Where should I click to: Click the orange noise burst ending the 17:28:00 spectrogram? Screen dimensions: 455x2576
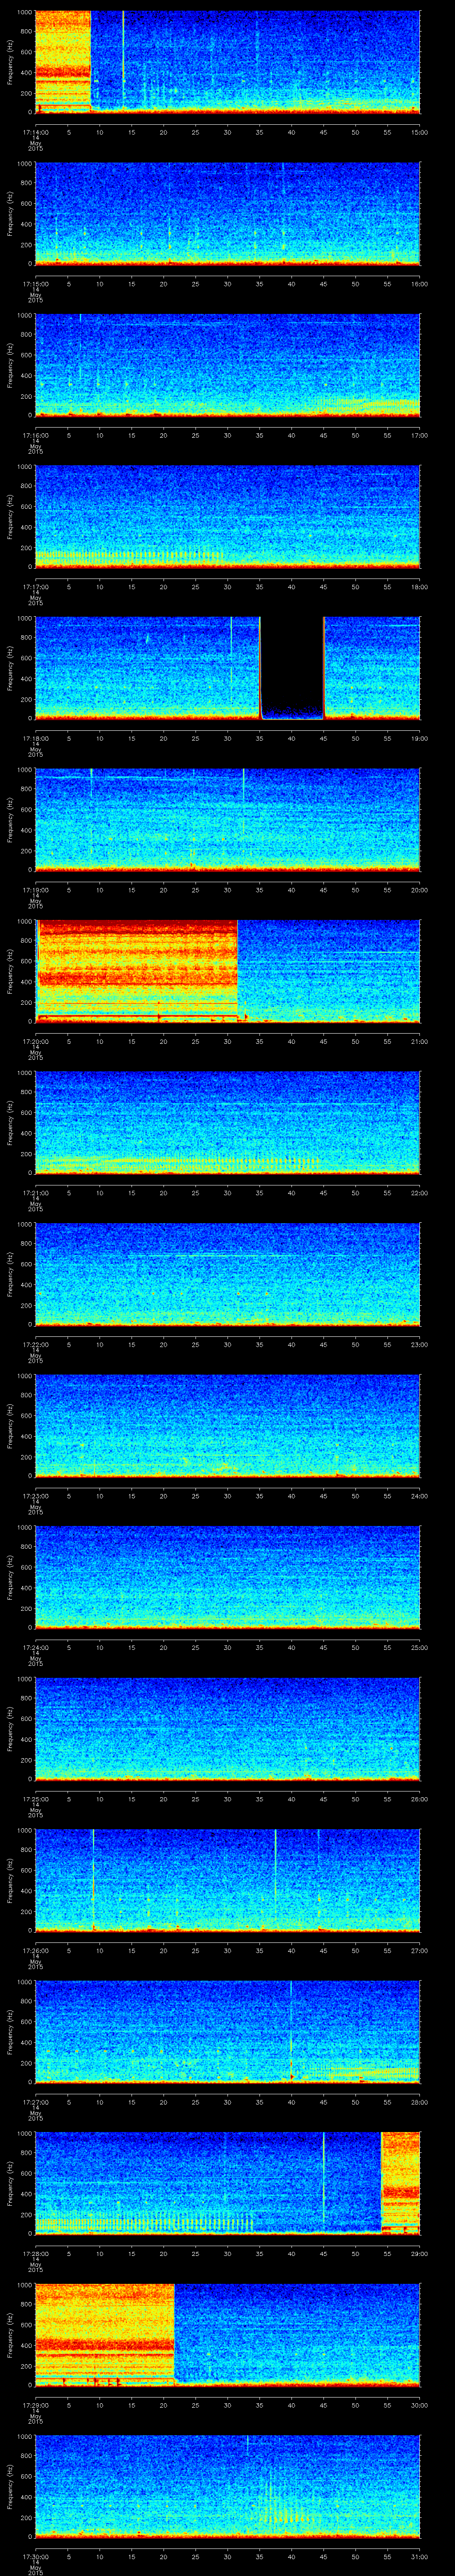coord(401,2183)
